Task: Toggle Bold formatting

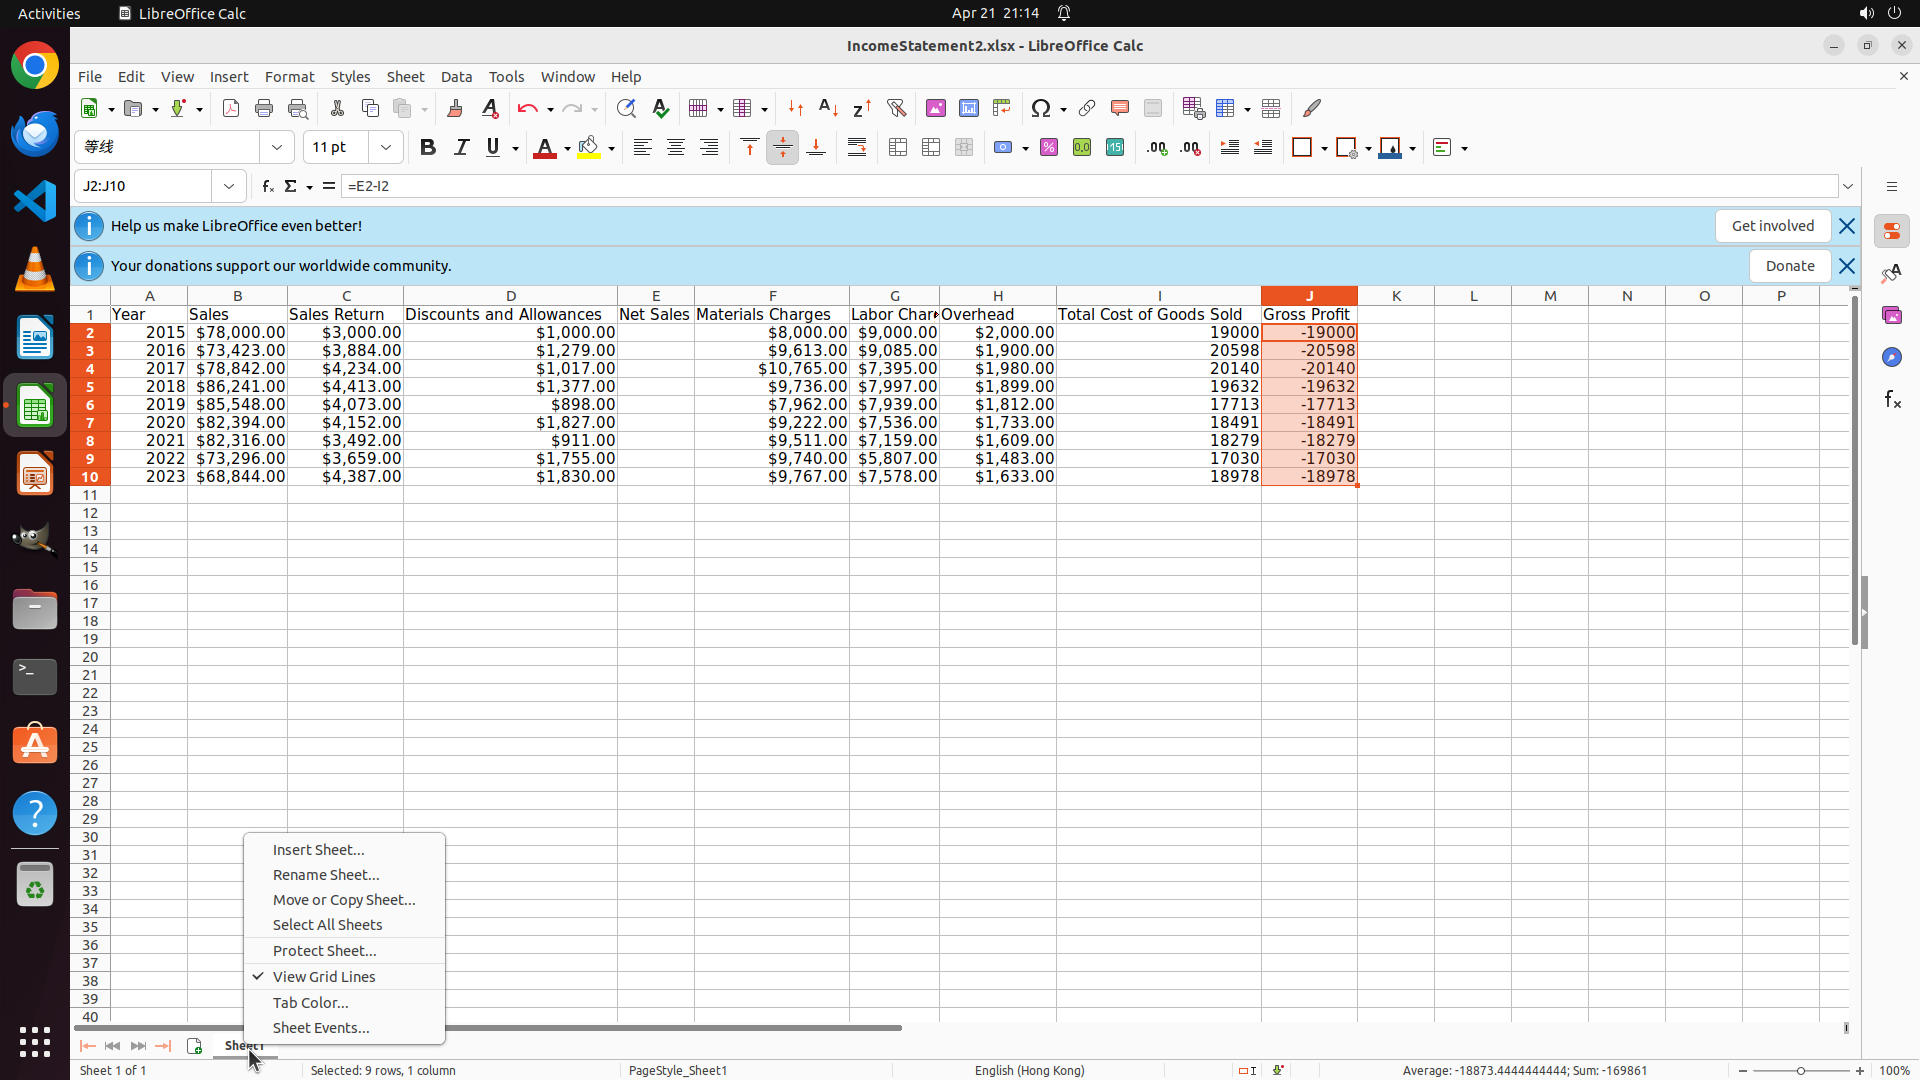Action: point(428,148)
